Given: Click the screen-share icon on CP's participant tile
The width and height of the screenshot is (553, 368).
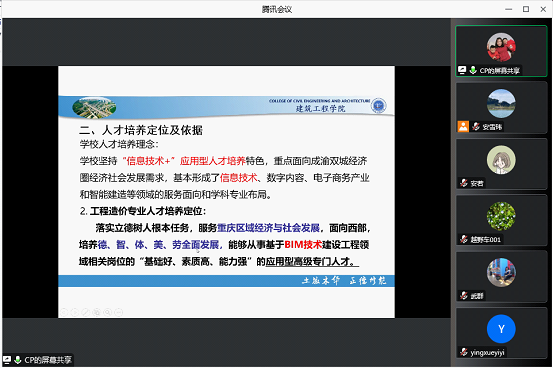Looking at the screenshot, I should tap(462, 70).
